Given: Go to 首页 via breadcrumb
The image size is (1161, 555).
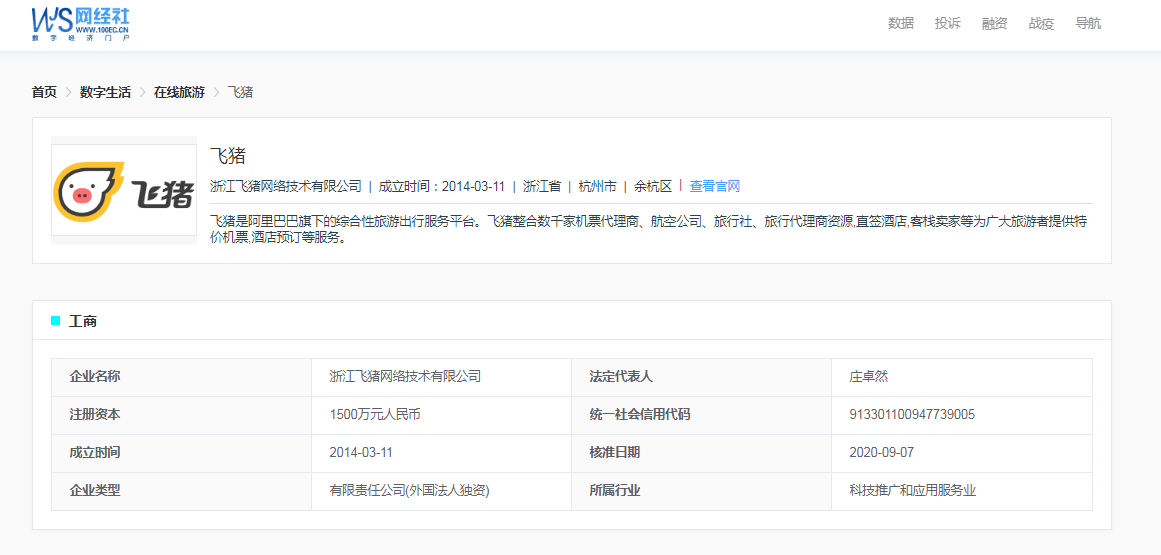Looking at the screenshot, I should [x=44, y=92].
